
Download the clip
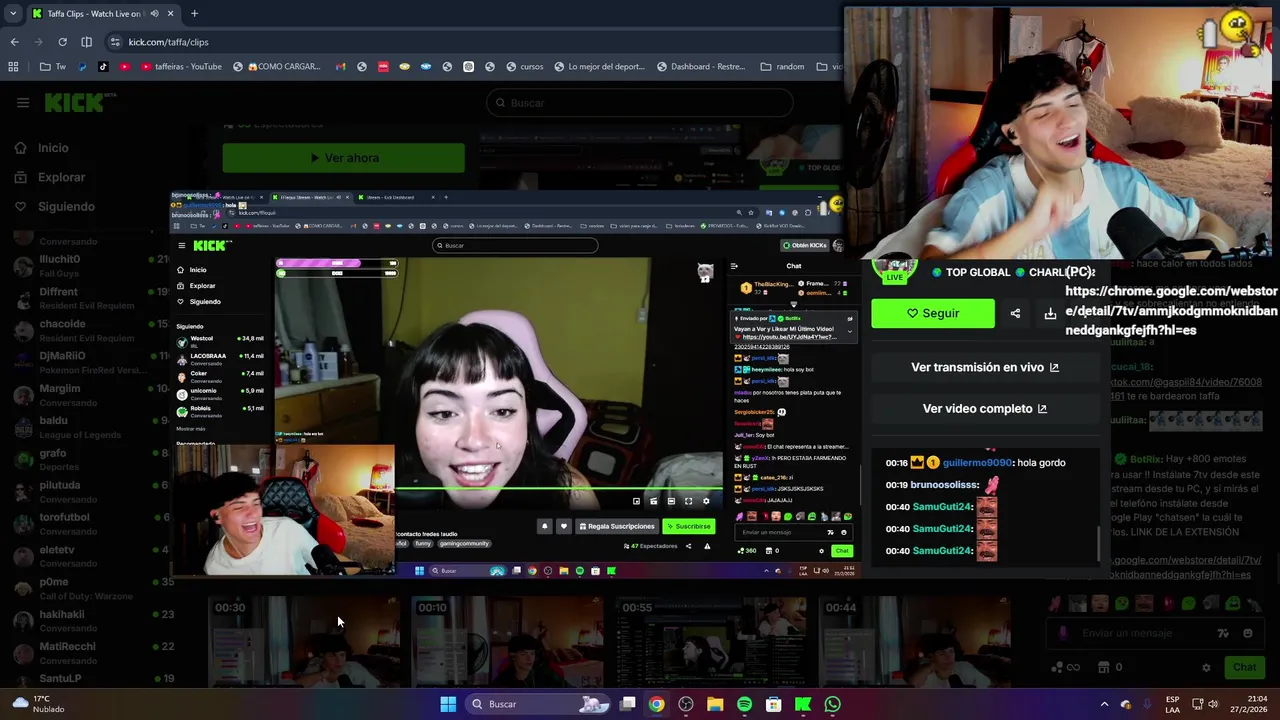[x=1050, y=313]
